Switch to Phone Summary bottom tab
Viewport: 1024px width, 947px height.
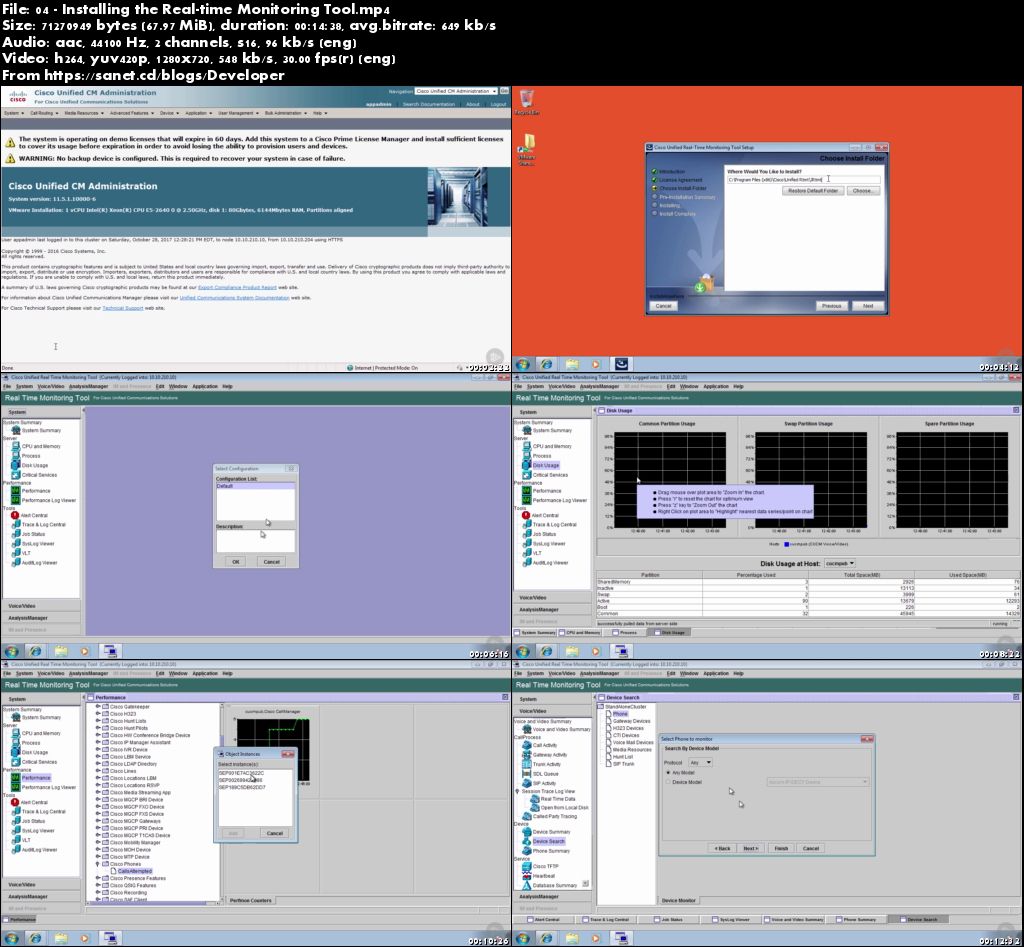(x=858, y=920)
